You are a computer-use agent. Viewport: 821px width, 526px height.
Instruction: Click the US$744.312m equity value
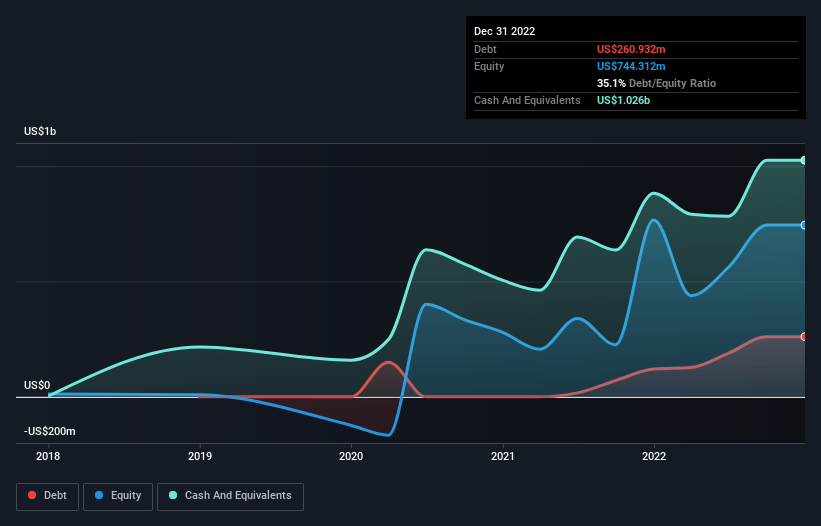631,66
